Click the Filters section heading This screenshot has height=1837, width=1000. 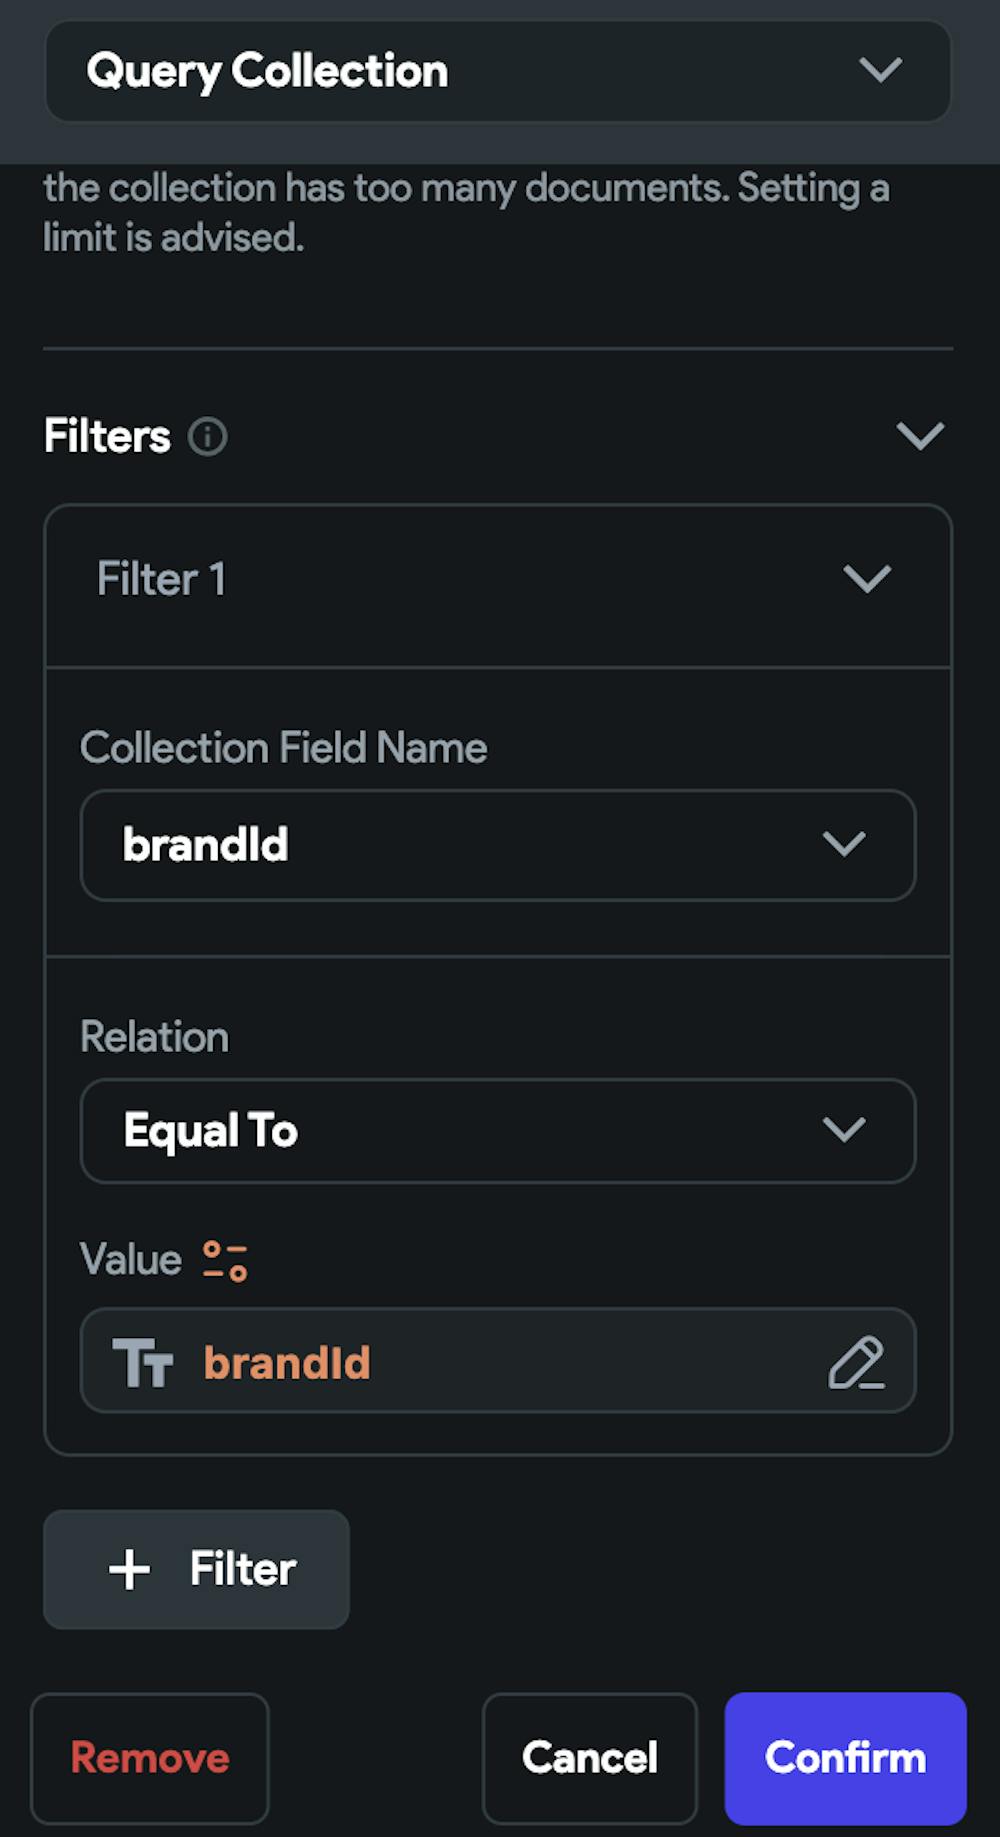click(107, 437)
